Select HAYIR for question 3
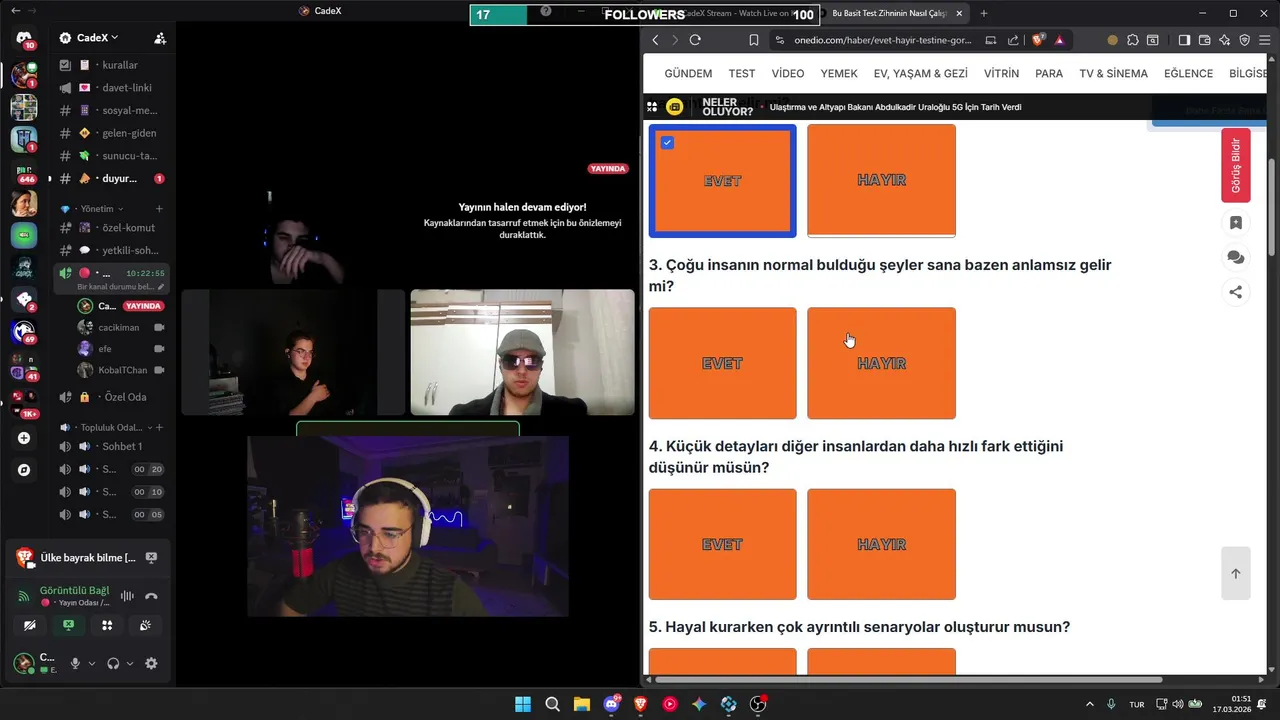Image resolution: width=1280 pixels, height=720 pixels. (x=881, y=363)
